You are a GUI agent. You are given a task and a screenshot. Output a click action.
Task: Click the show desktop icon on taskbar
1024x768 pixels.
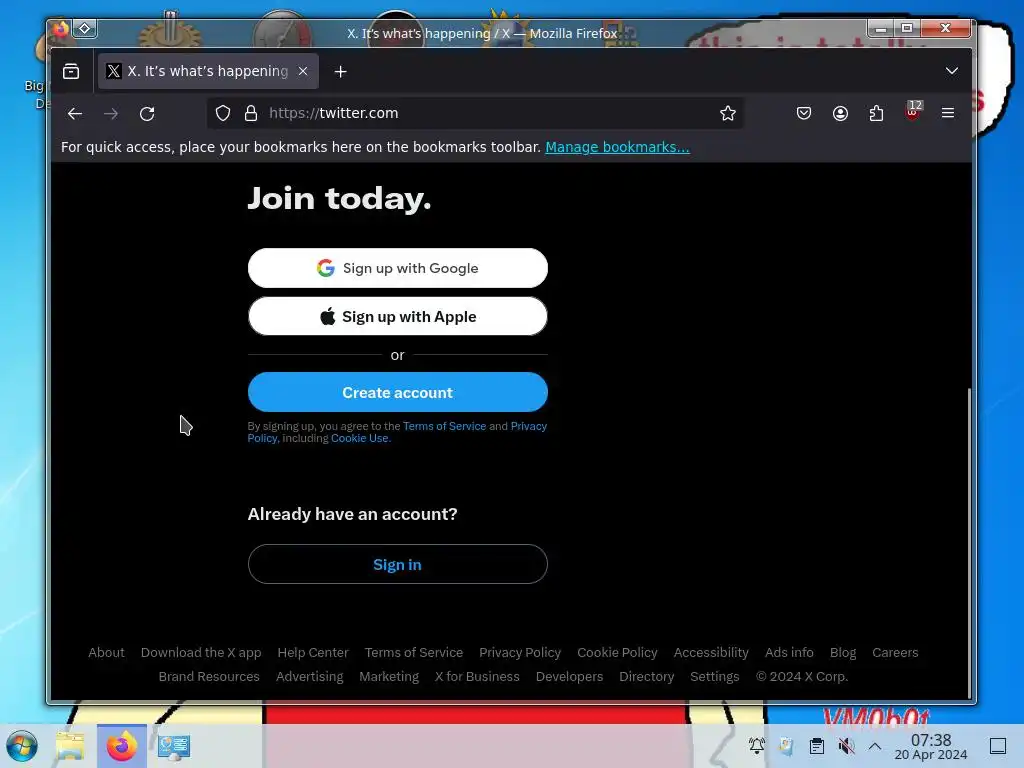point(997,746)
